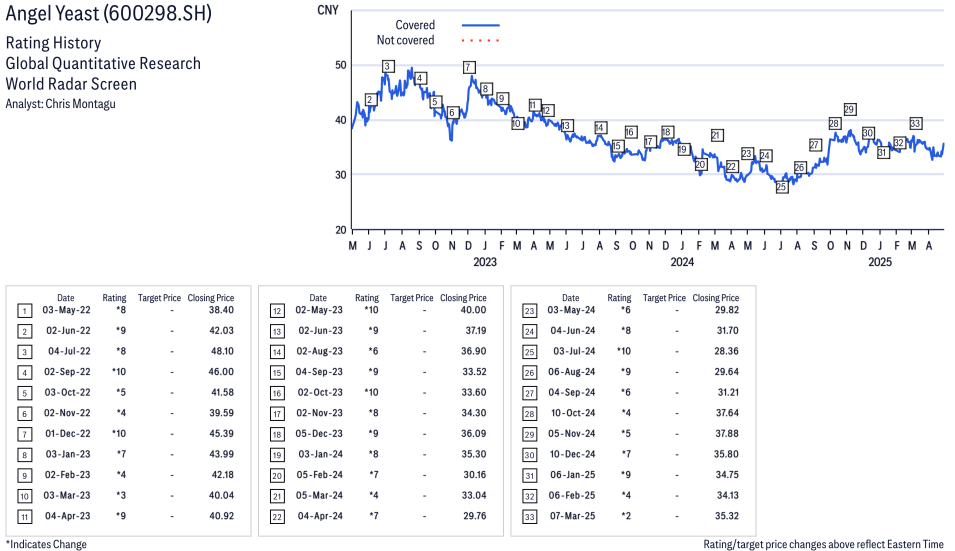Click chart marker 29 on the price chart
This screenshot has width=955, height=551.
pyautogui.click(x=850, y=110)
